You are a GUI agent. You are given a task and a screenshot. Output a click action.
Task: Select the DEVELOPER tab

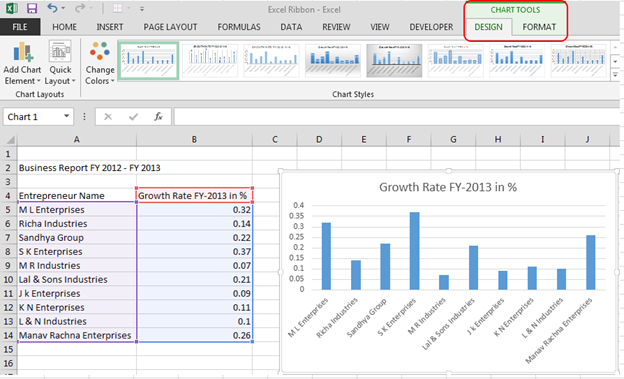(x=431, y=27)
